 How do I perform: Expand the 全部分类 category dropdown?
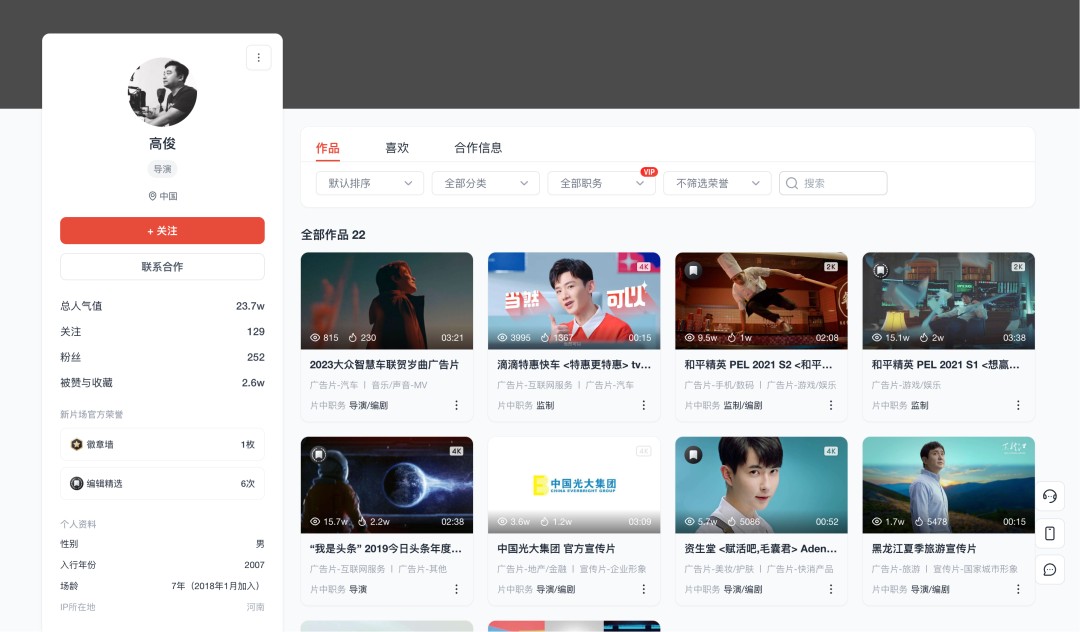coord(486,183)
